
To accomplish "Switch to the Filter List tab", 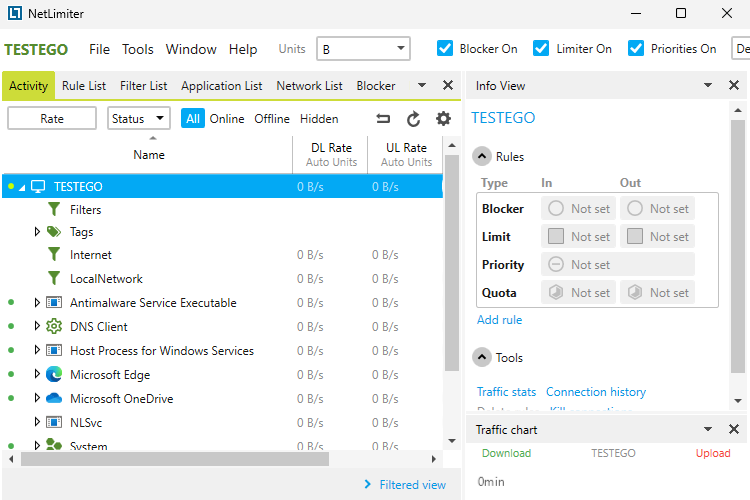I will point(143,86).
